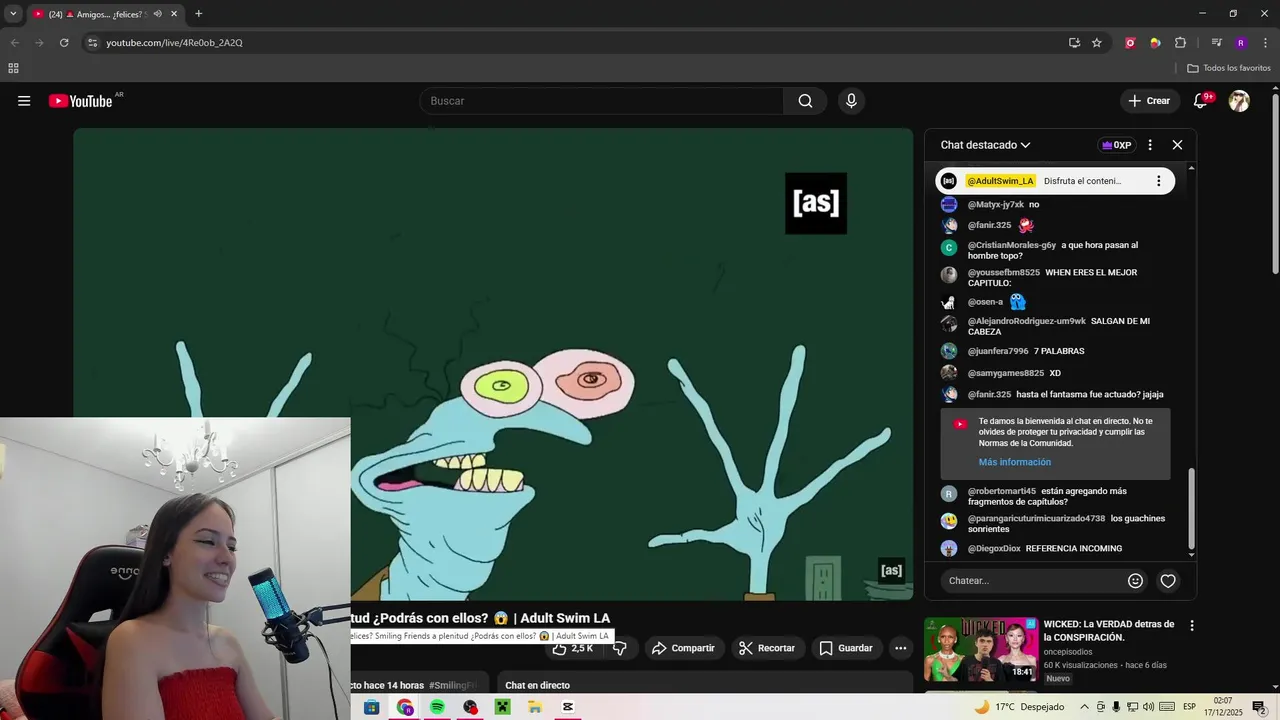Open CapCut from the taskbar
Screen dimensions: 1280x720
tap(568, 707)
